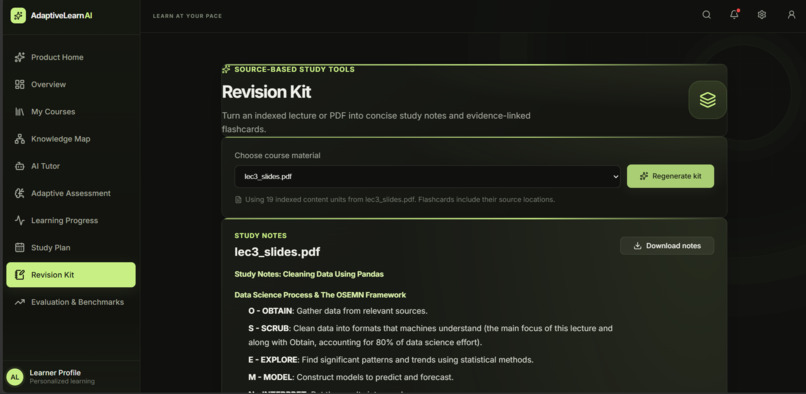This screenshot has width=806, height=394.
Task: Open Study Plan
Action: (71, 247)
